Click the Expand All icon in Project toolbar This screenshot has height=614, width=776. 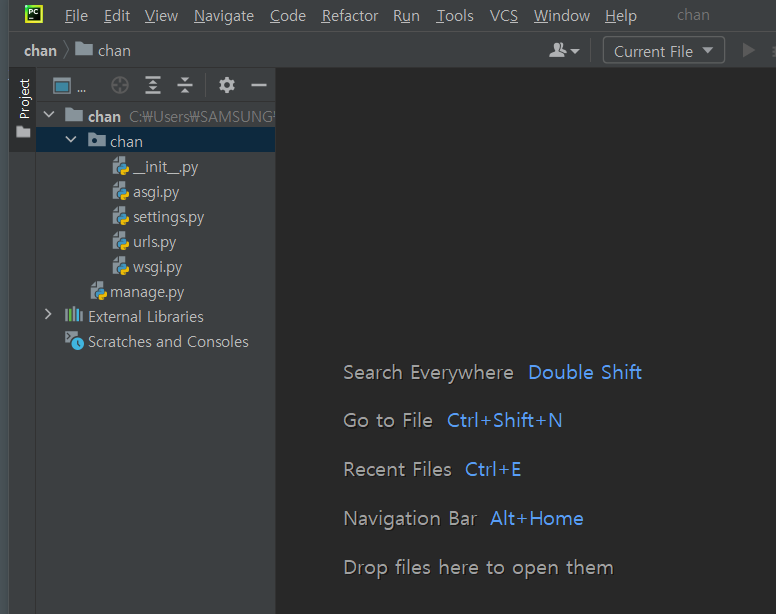tap(152, 85)
